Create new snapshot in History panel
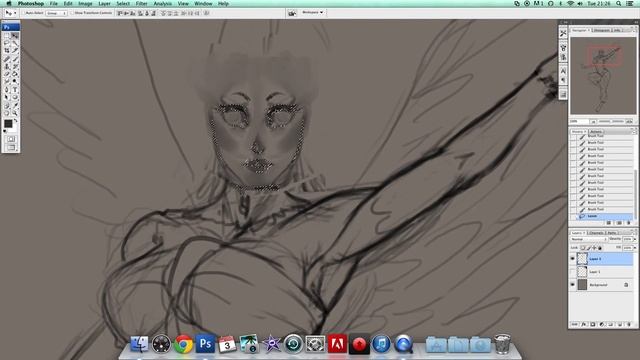Screen dimensions: 640x360 [x=619, y=223]
